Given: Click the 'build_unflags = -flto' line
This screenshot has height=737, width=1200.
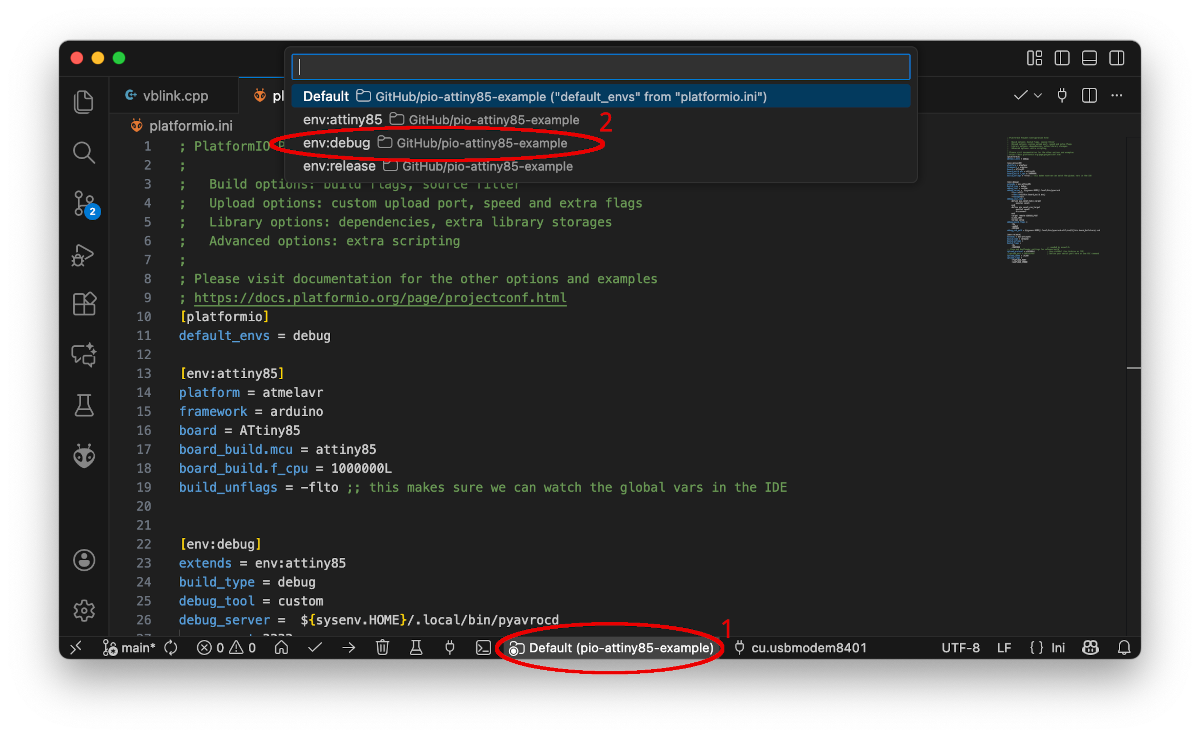Looking at the screenshot, I should pyautogui.click(x=483, y=488).
